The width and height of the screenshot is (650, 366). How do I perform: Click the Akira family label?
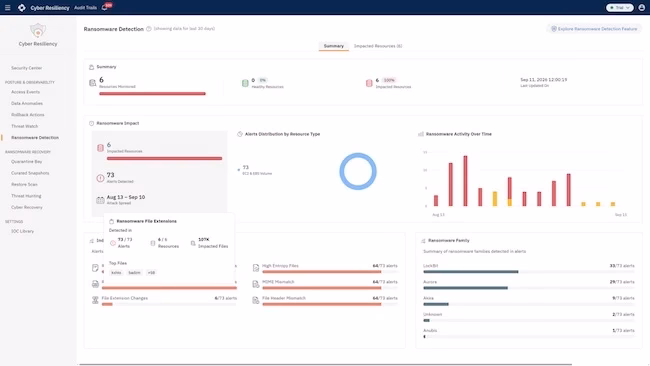(x=428, y=298)
